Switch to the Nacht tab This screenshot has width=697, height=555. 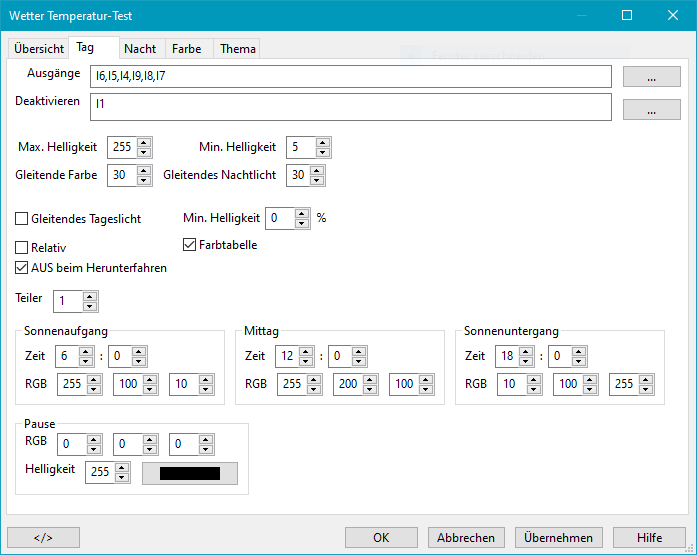[x=140, y=49]
